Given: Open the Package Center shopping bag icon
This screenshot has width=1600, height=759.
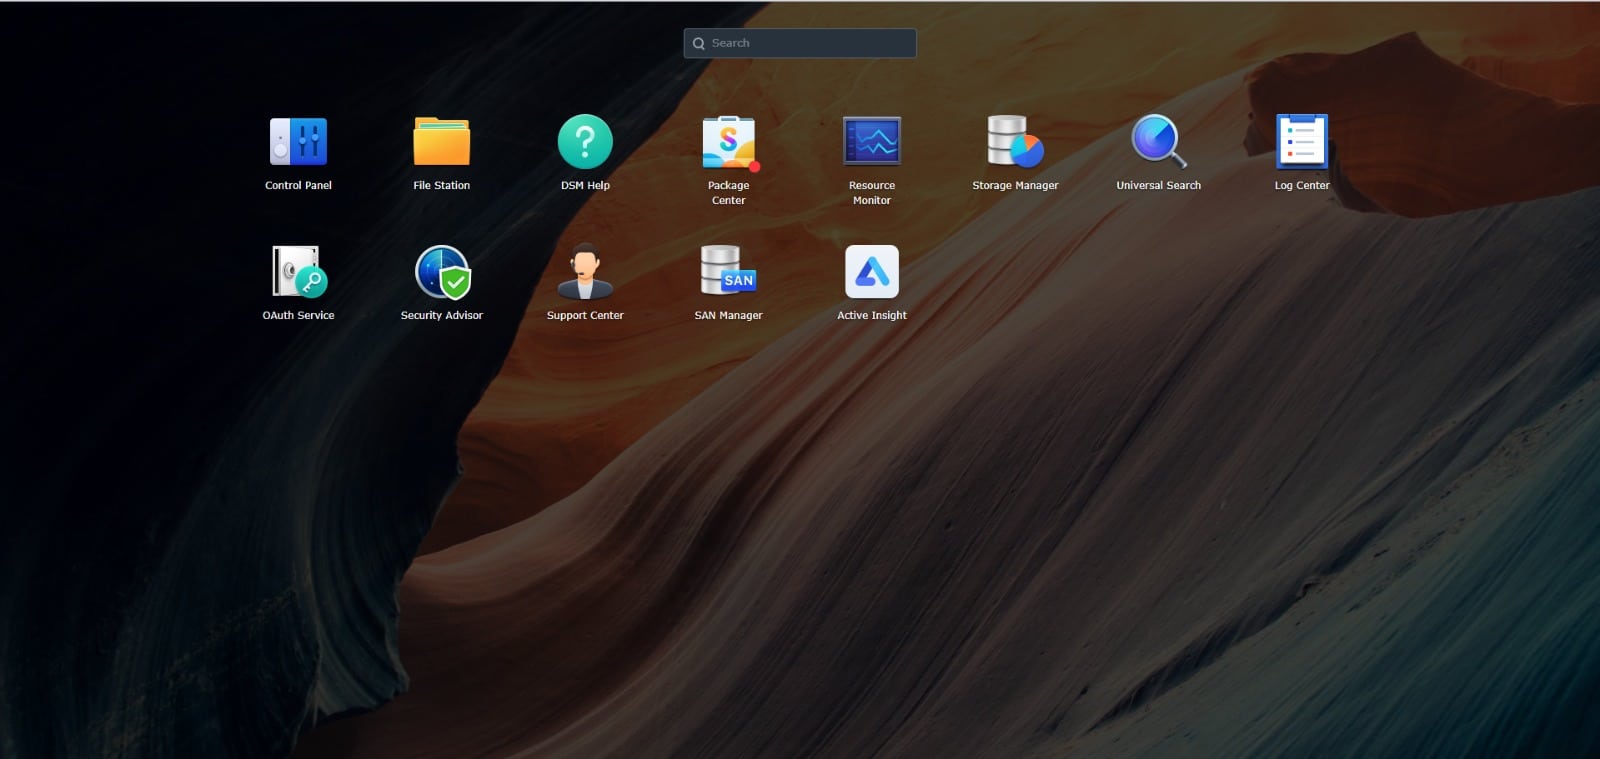Looking at the screenshot, I should [x=728, y=142].
